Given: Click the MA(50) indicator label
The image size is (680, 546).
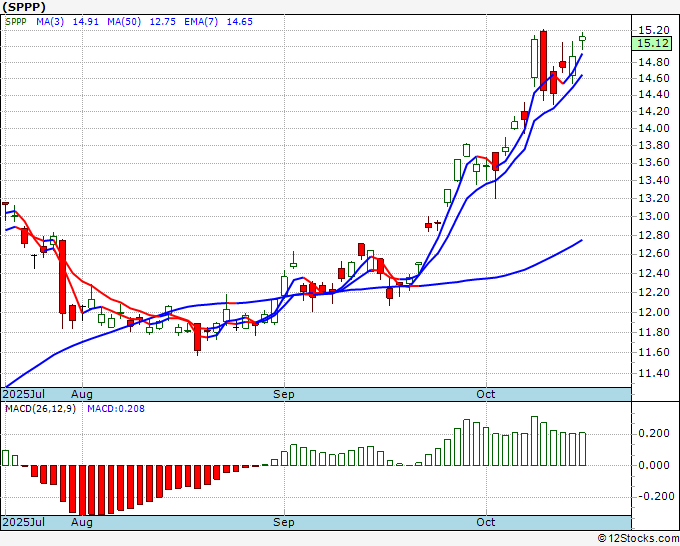Looking at the screenshot, I should coord(124,22).
